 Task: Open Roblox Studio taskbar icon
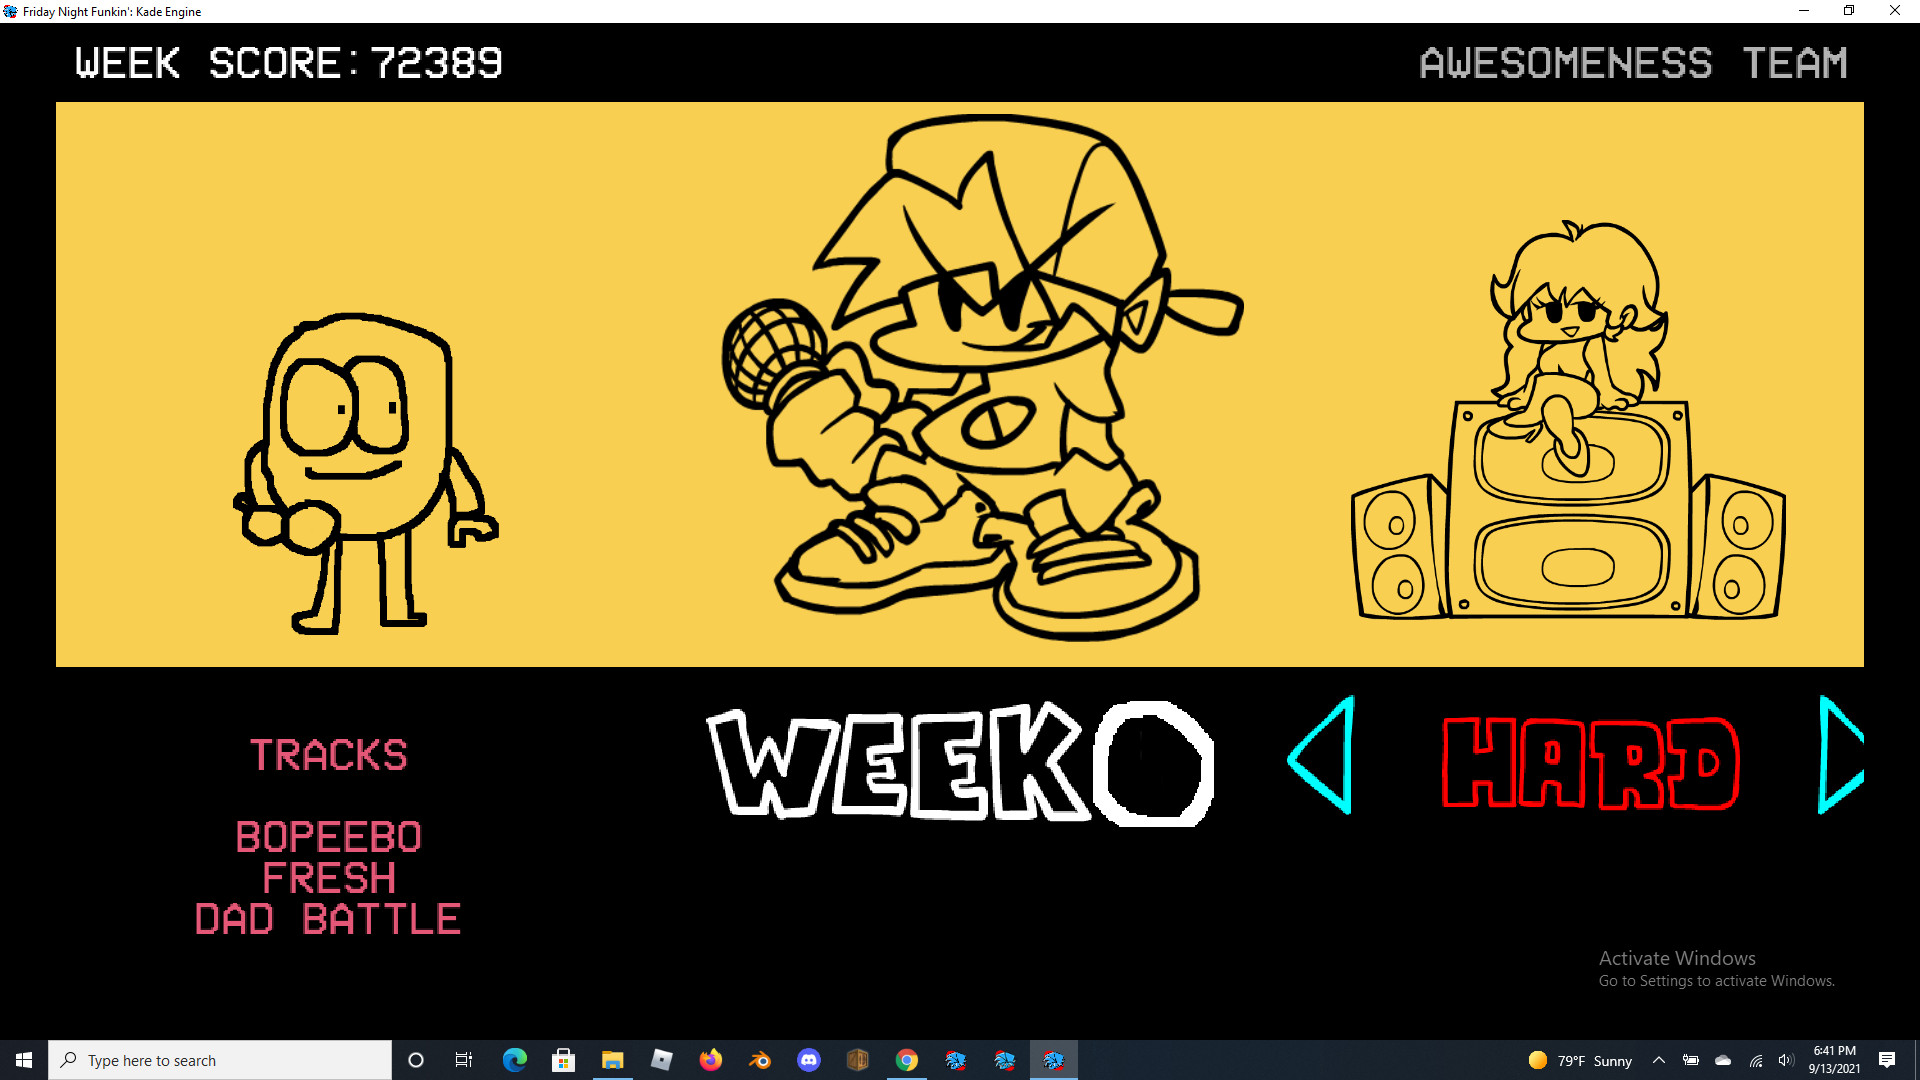coord(662,1060)
